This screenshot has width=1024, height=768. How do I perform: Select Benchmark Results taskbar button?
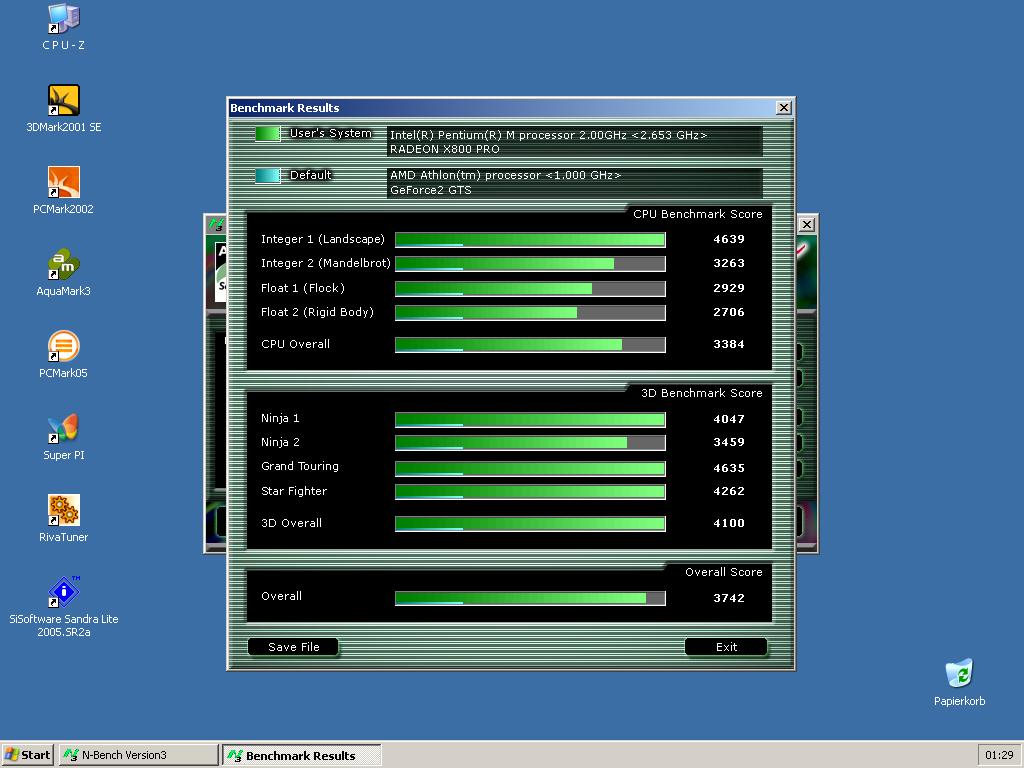tap(301, 755)
